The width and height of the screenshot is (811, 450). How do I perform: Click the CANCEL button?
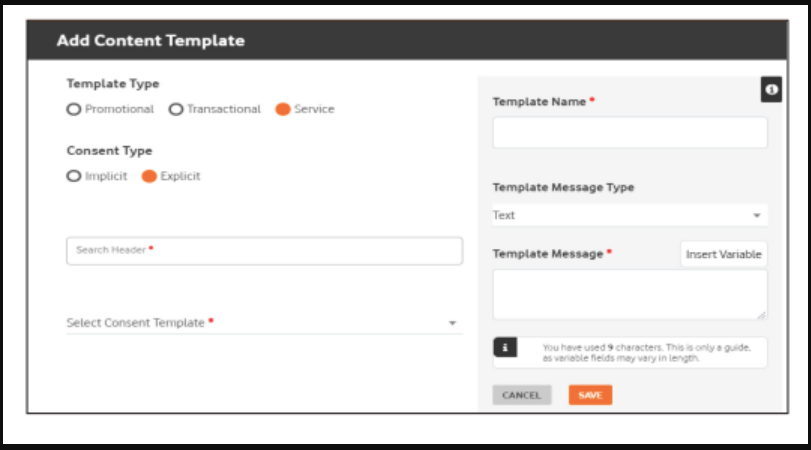tap(521, 395)
